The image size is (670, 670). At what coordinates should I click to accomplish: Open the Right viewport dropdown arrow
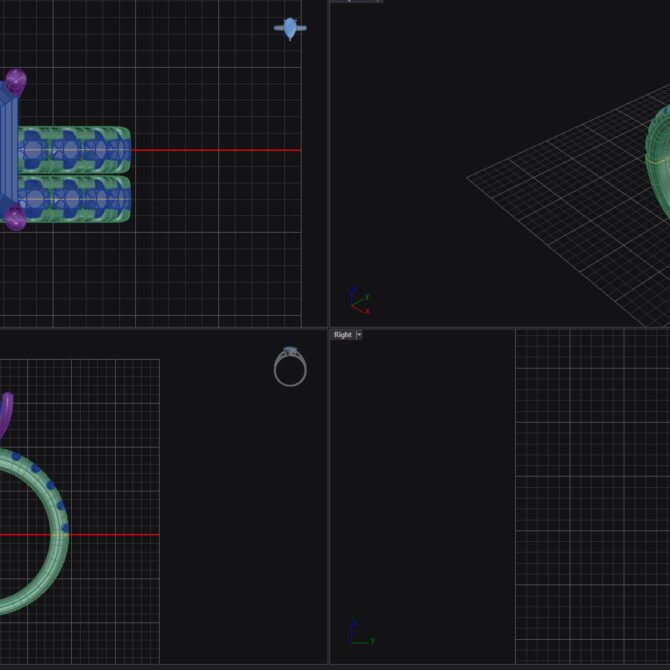[359, 335]
